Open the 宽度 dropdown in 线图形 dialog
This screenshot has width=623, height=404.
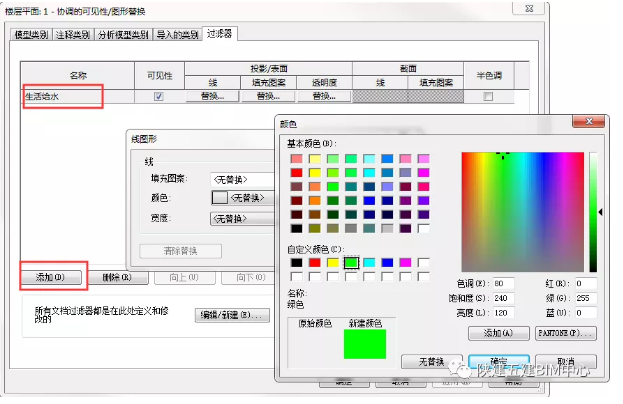(242, 218)
